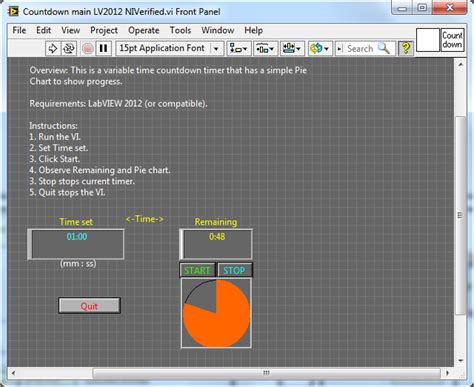Click the 'Remaining' label
This screenshot has width=474, height=387.
216,222
